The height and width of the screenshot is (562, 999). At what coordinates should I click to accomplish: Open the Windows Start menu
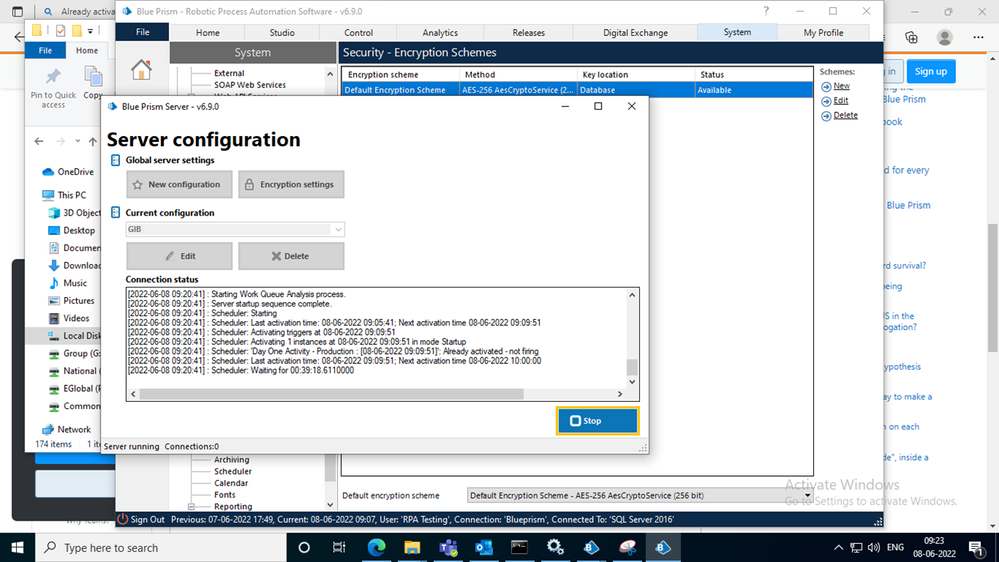[x=17, y=547]
